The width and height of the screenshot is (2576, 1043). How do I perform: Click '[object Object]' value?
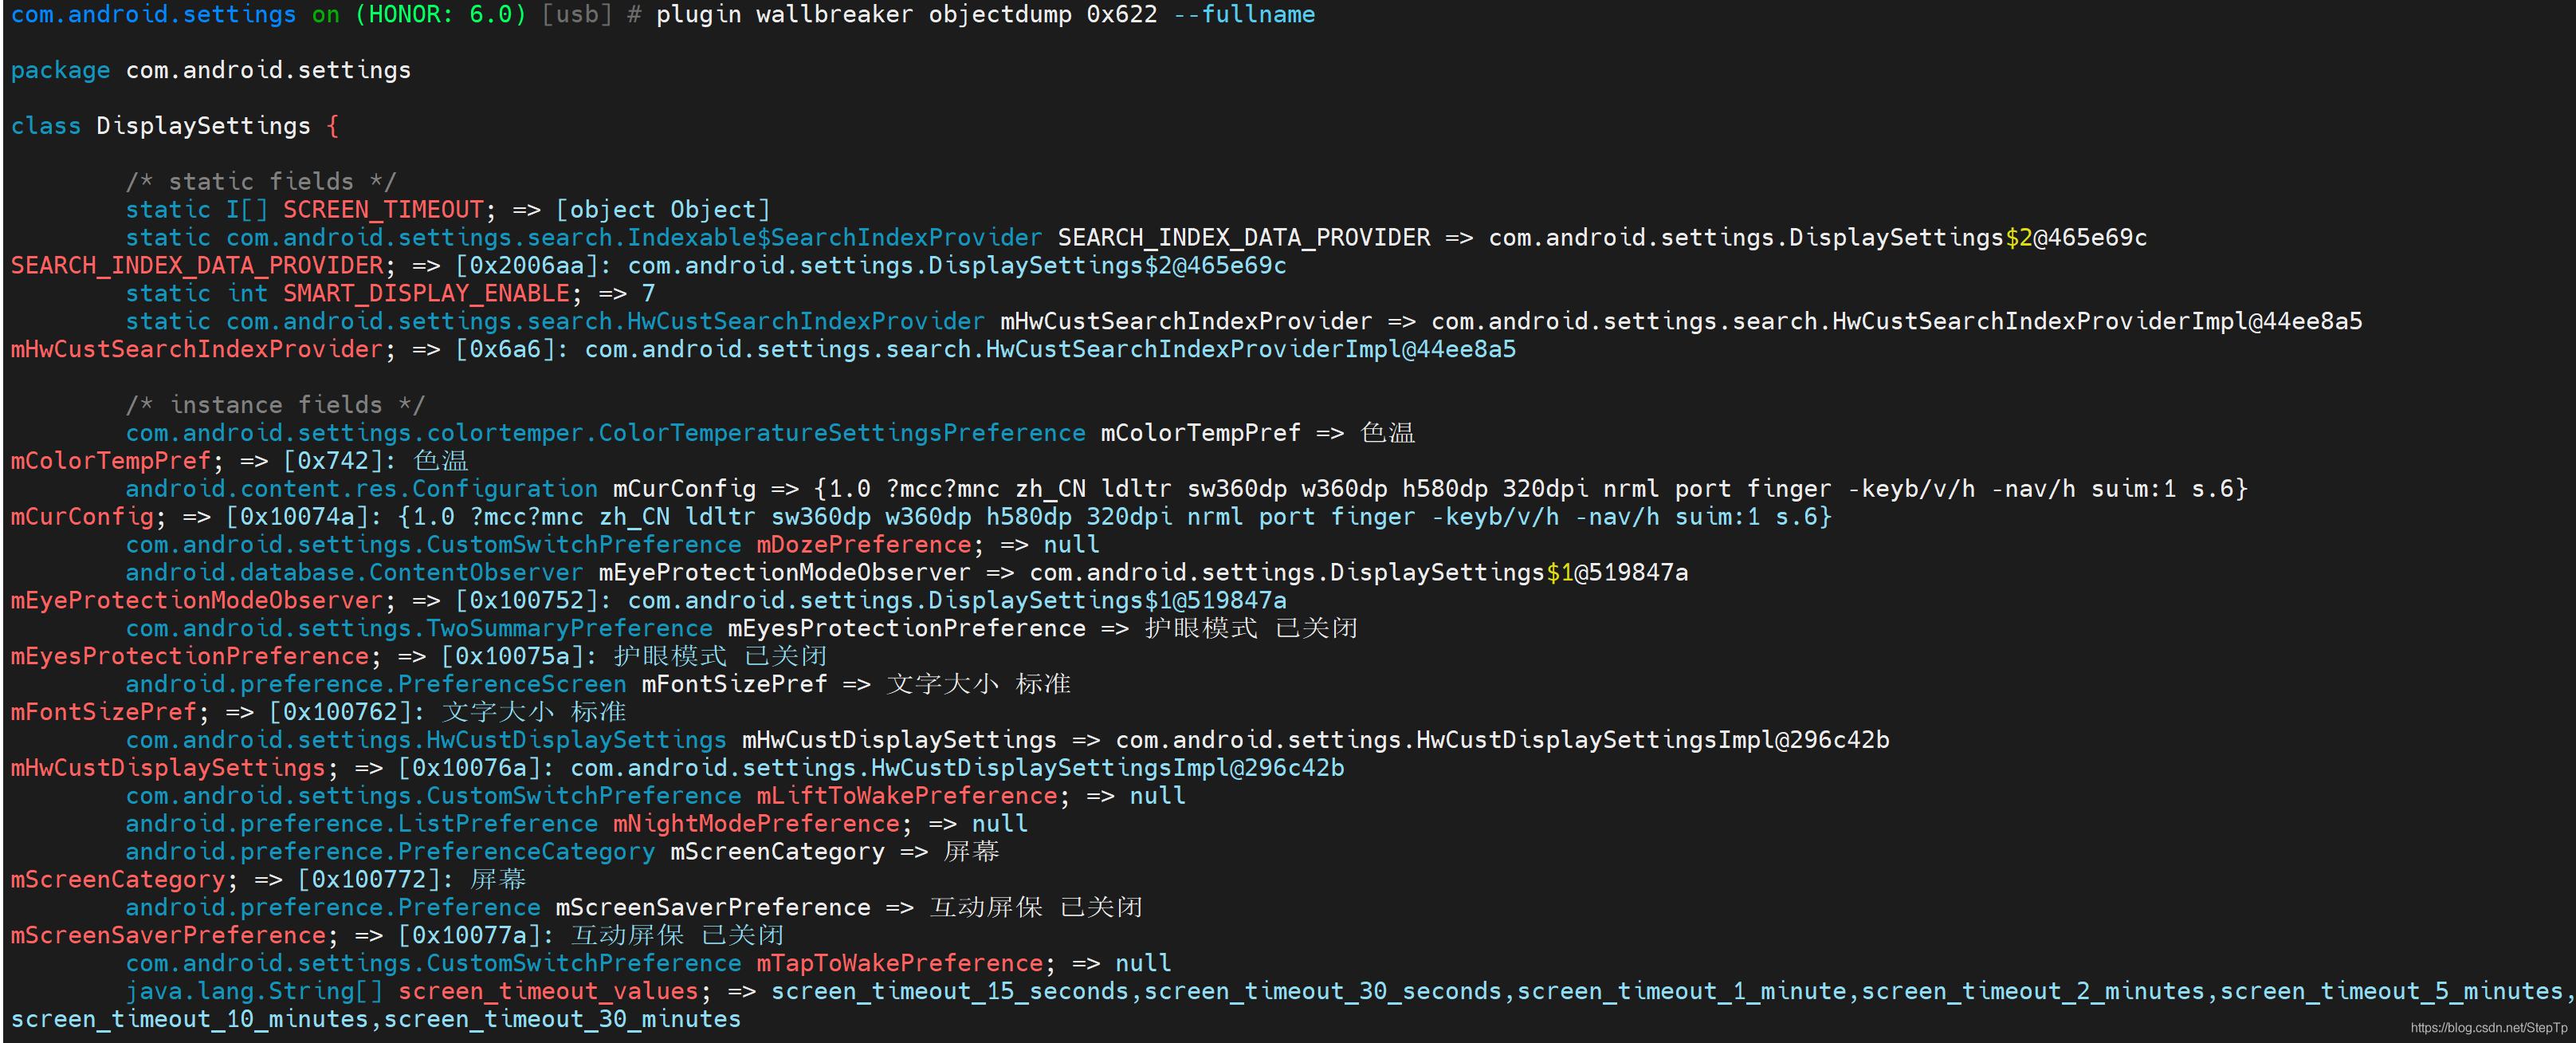(663, 210)
